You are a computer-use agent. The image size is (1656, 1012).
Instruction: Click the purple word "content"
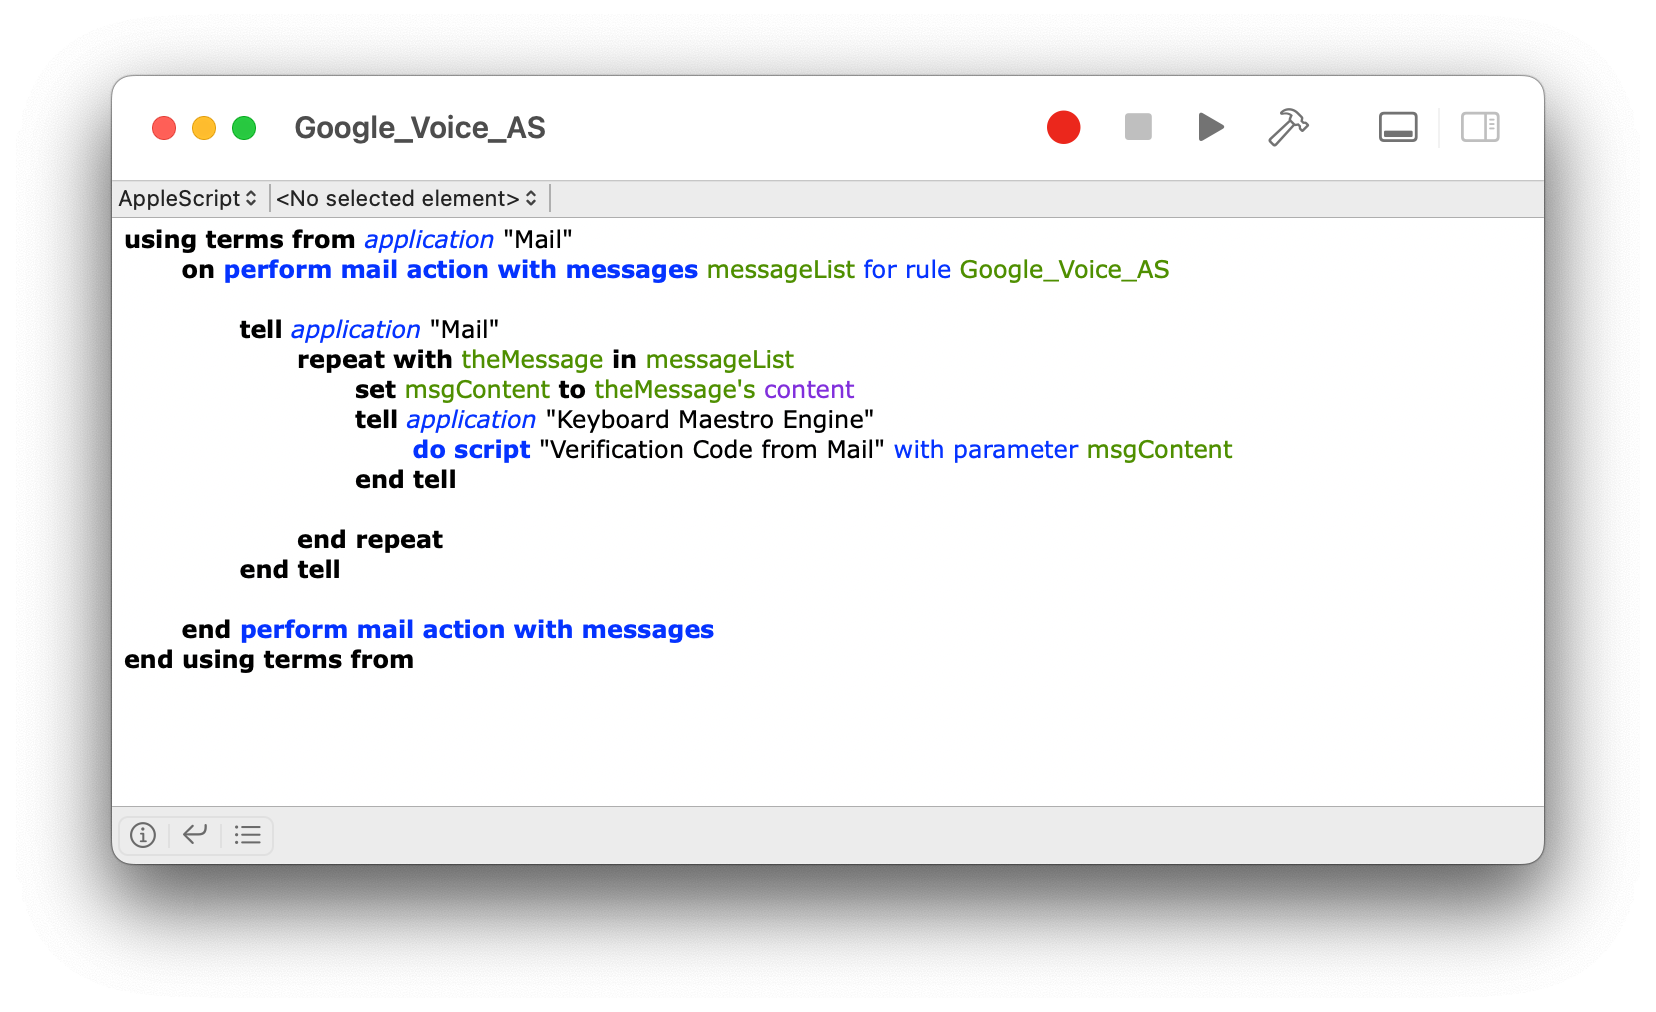pos(809,390)
